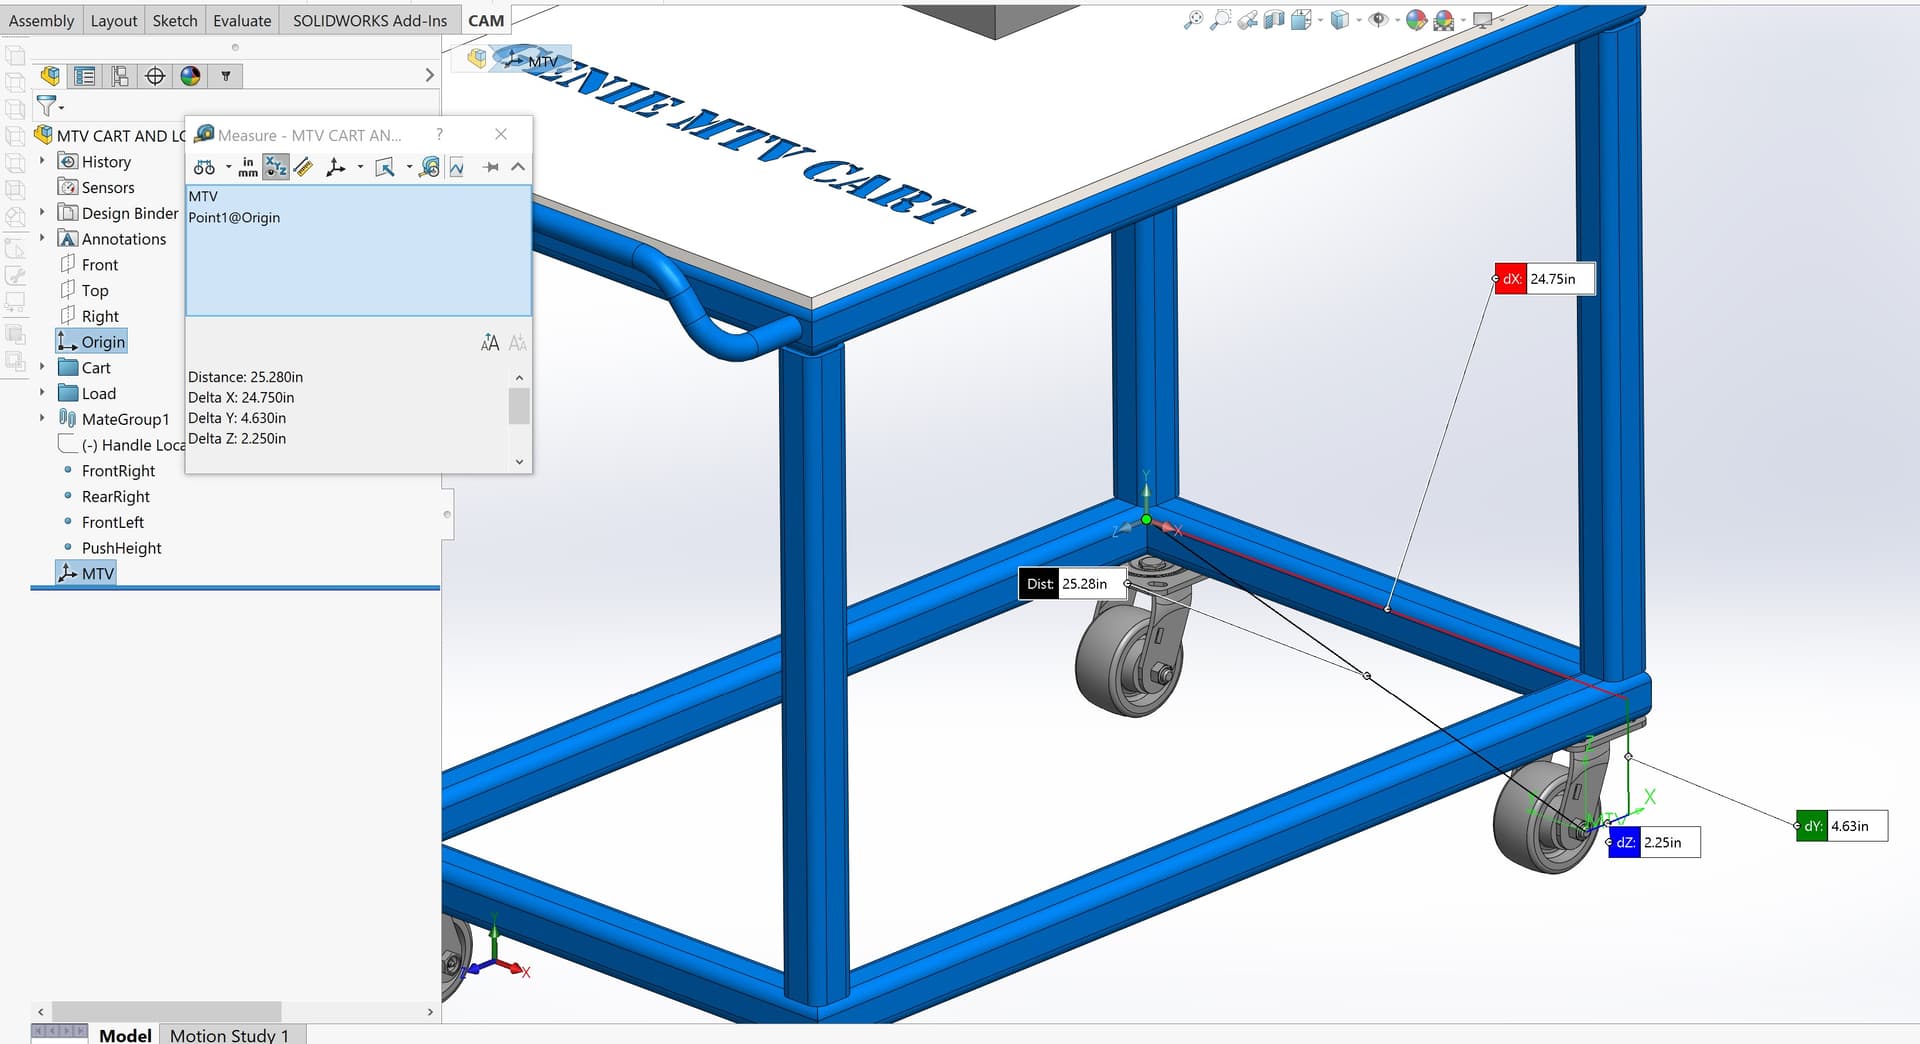Switch to the Assembly tab
Image resolution: width=1920 pixels, height=1044 pixels.
click(41, 20)
